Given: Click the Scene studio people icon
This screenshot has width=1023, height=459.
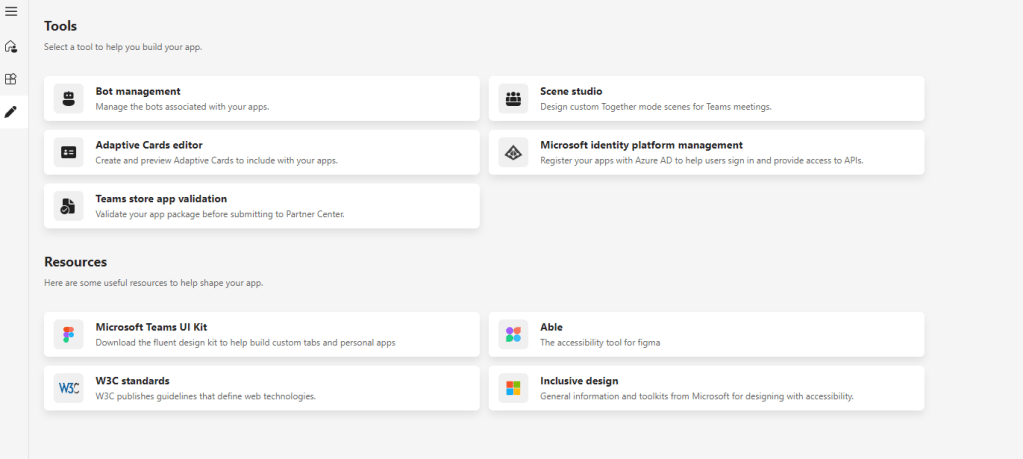Looking at the screenshot, I should [513, 98].
